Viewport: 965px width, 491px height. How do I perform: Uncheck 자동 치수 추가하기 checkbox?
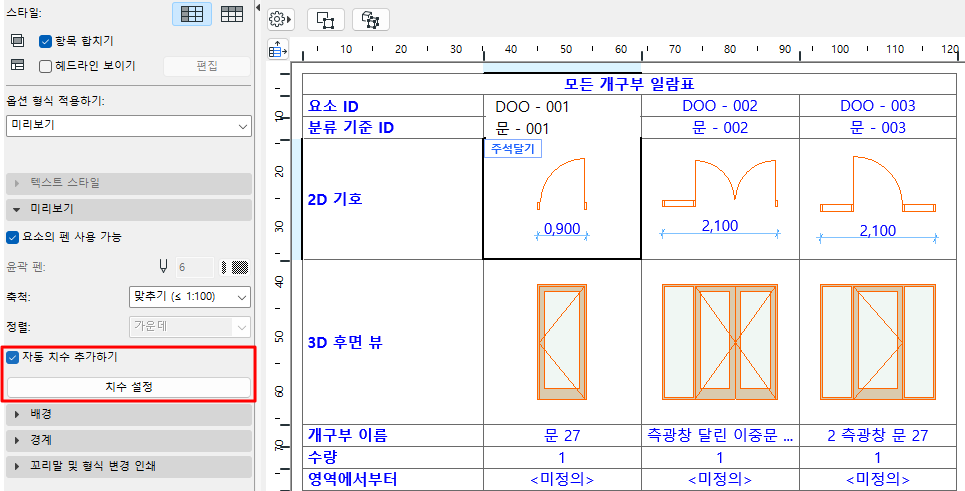pyautogui.click(x=11, y=356)
